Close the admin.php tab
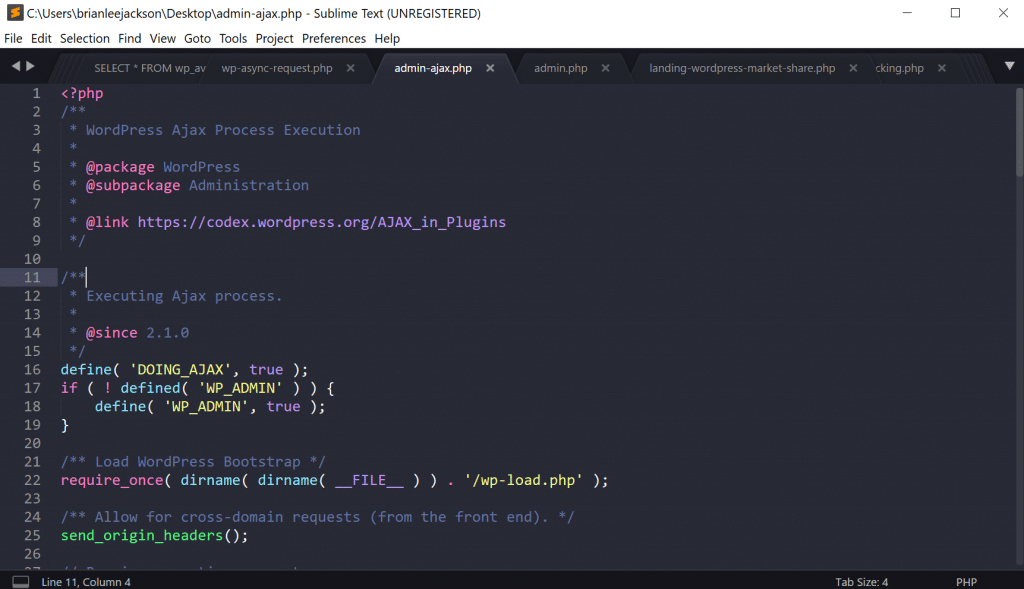This screenshot has width=1024, height=589. pos(606,68)
